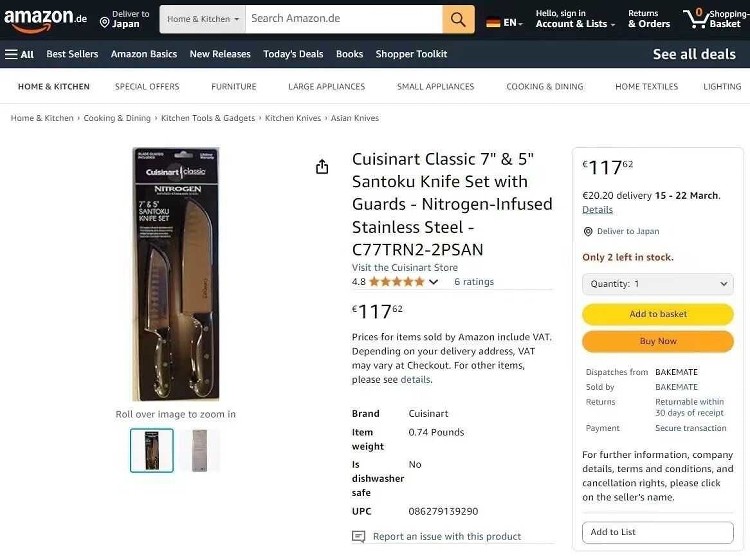Click the share icon beside product image

click(322, 167)
